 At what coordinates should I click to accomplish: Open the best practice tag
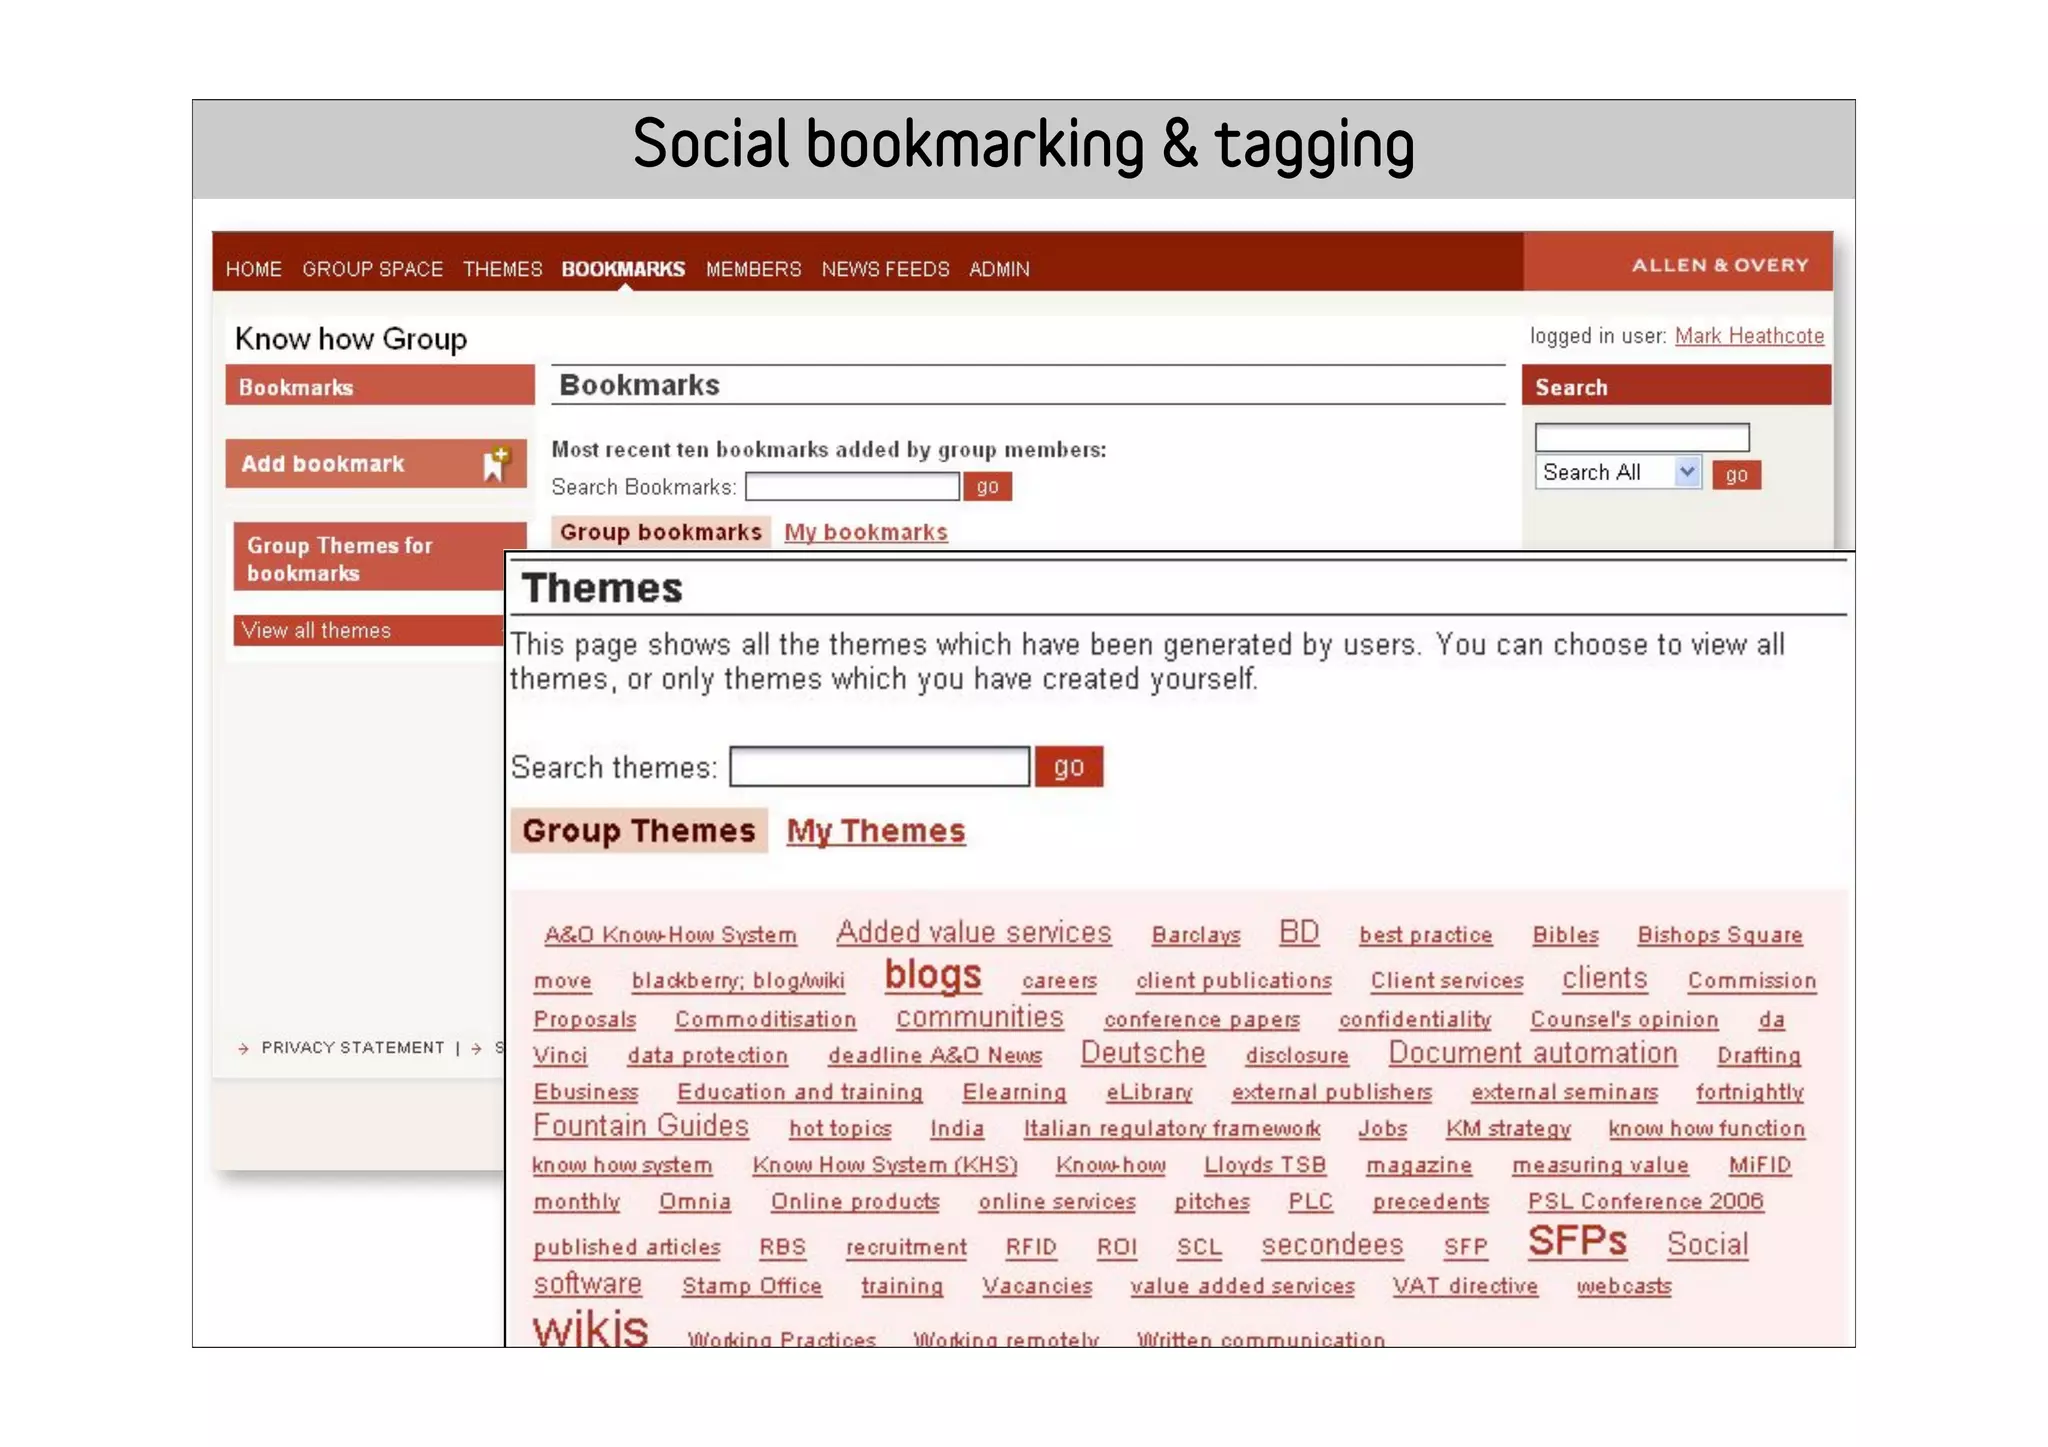click(1425, 935)
